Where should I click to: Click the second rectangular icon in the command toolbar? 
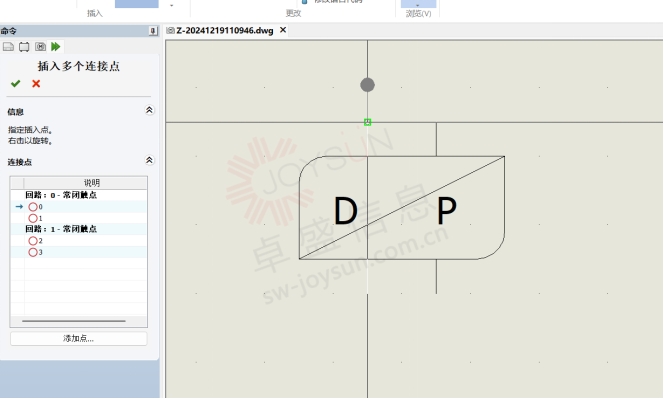24,47
